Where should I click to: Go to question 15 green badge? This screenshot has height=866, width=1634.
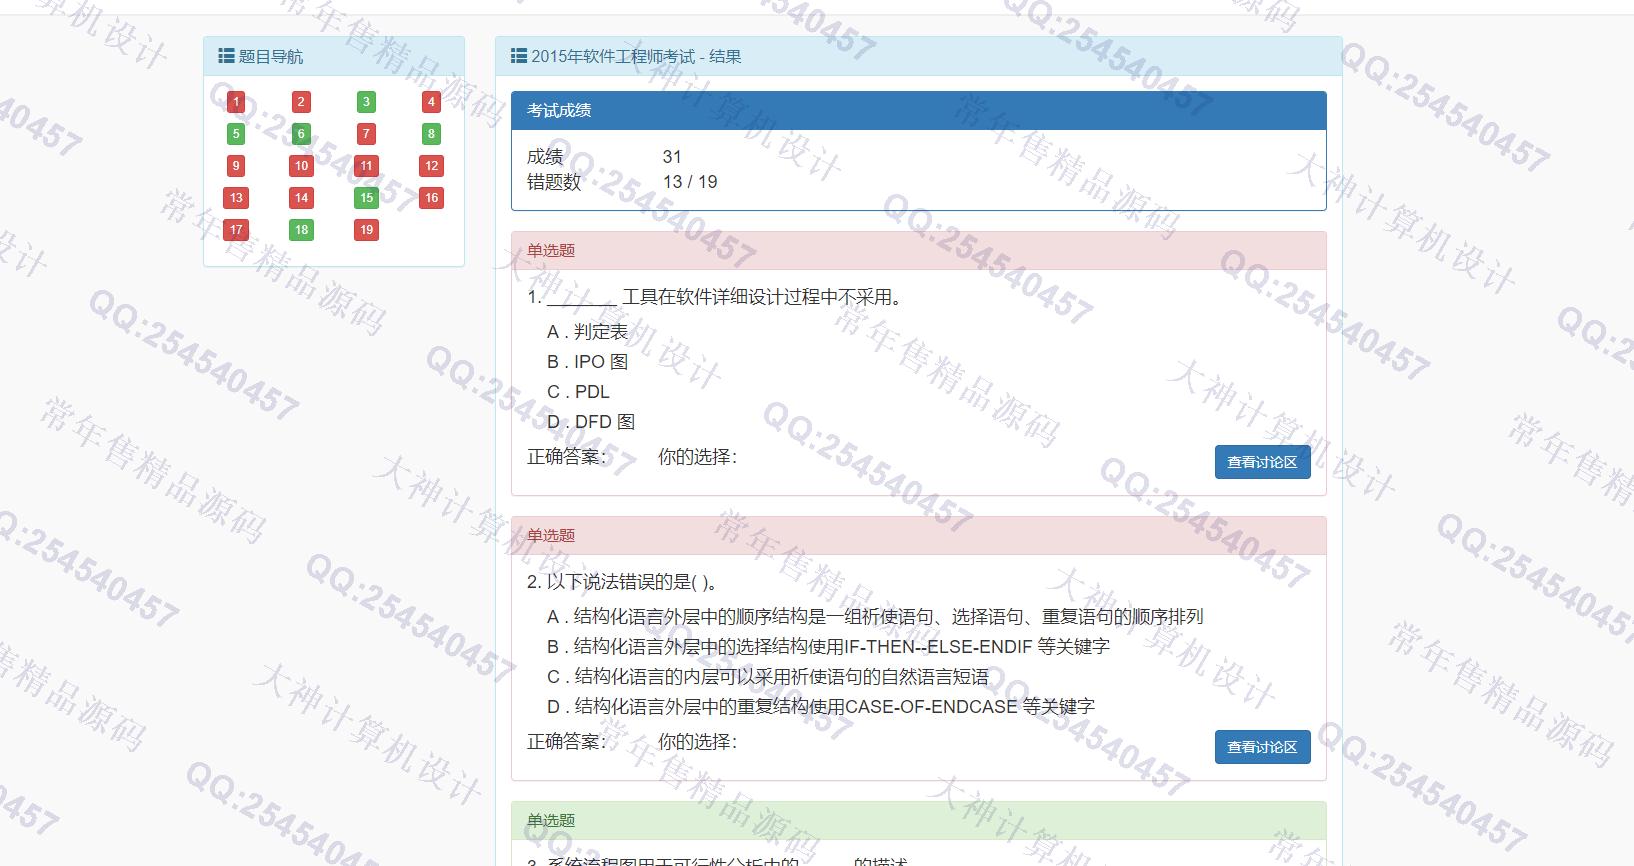point(366,198)
